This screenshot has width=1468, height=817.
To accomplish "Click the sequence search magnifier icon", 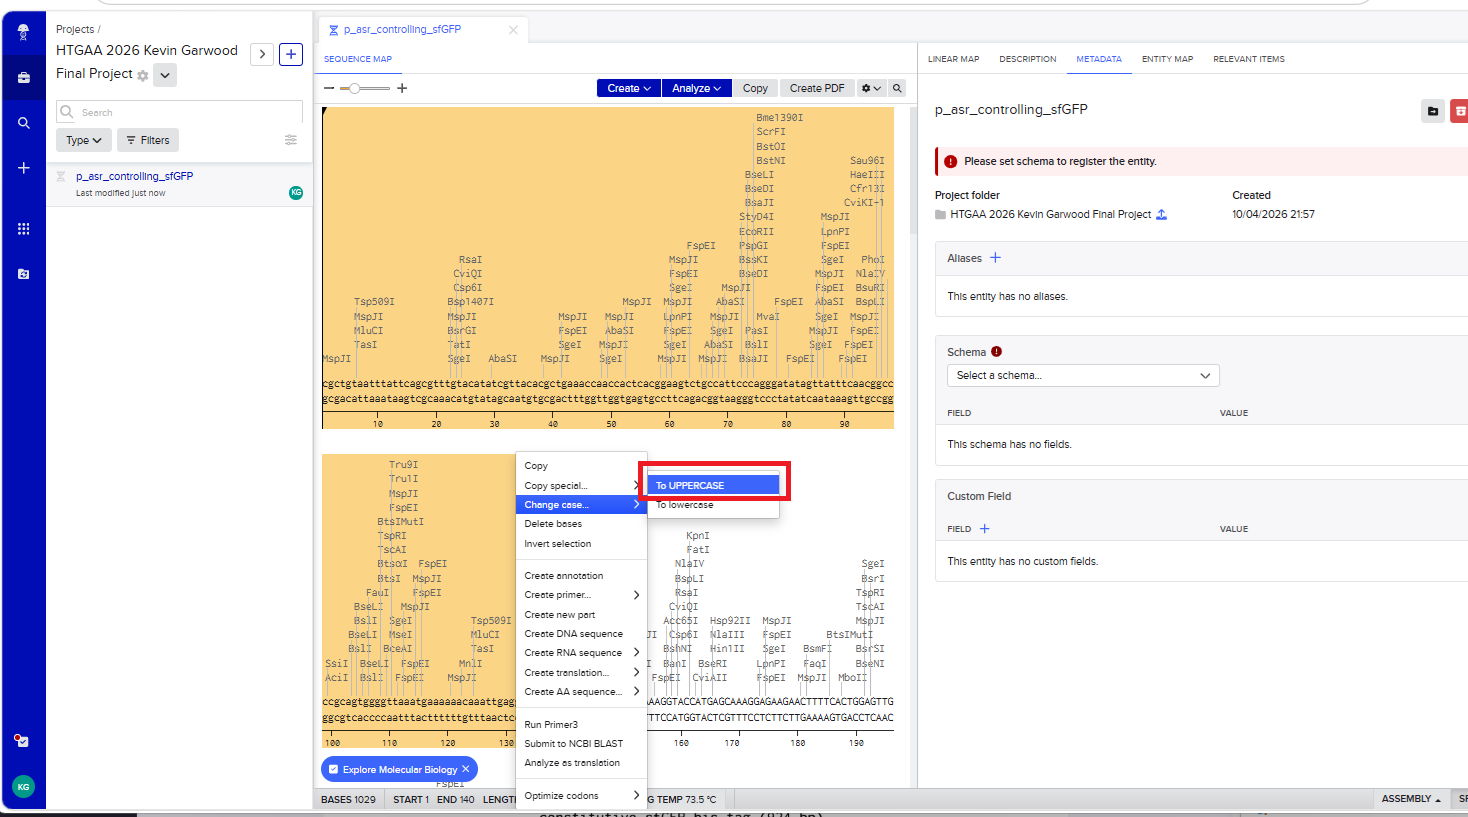I will (x=897, y=88).
